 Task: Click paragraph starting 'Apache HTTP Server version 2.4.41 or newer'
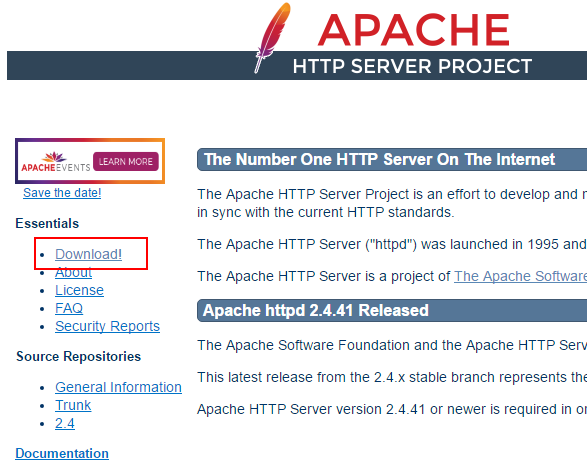392,409
